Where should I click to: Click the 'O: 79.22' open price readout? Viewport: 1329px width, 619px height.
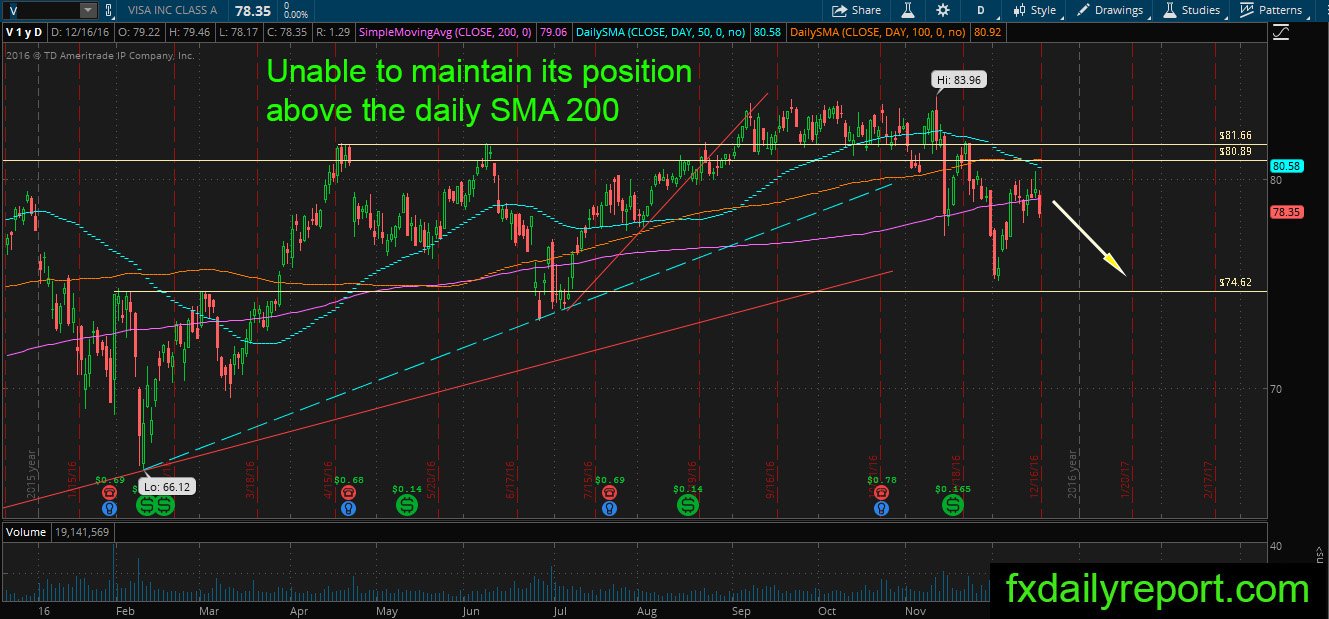pos(140,32)
